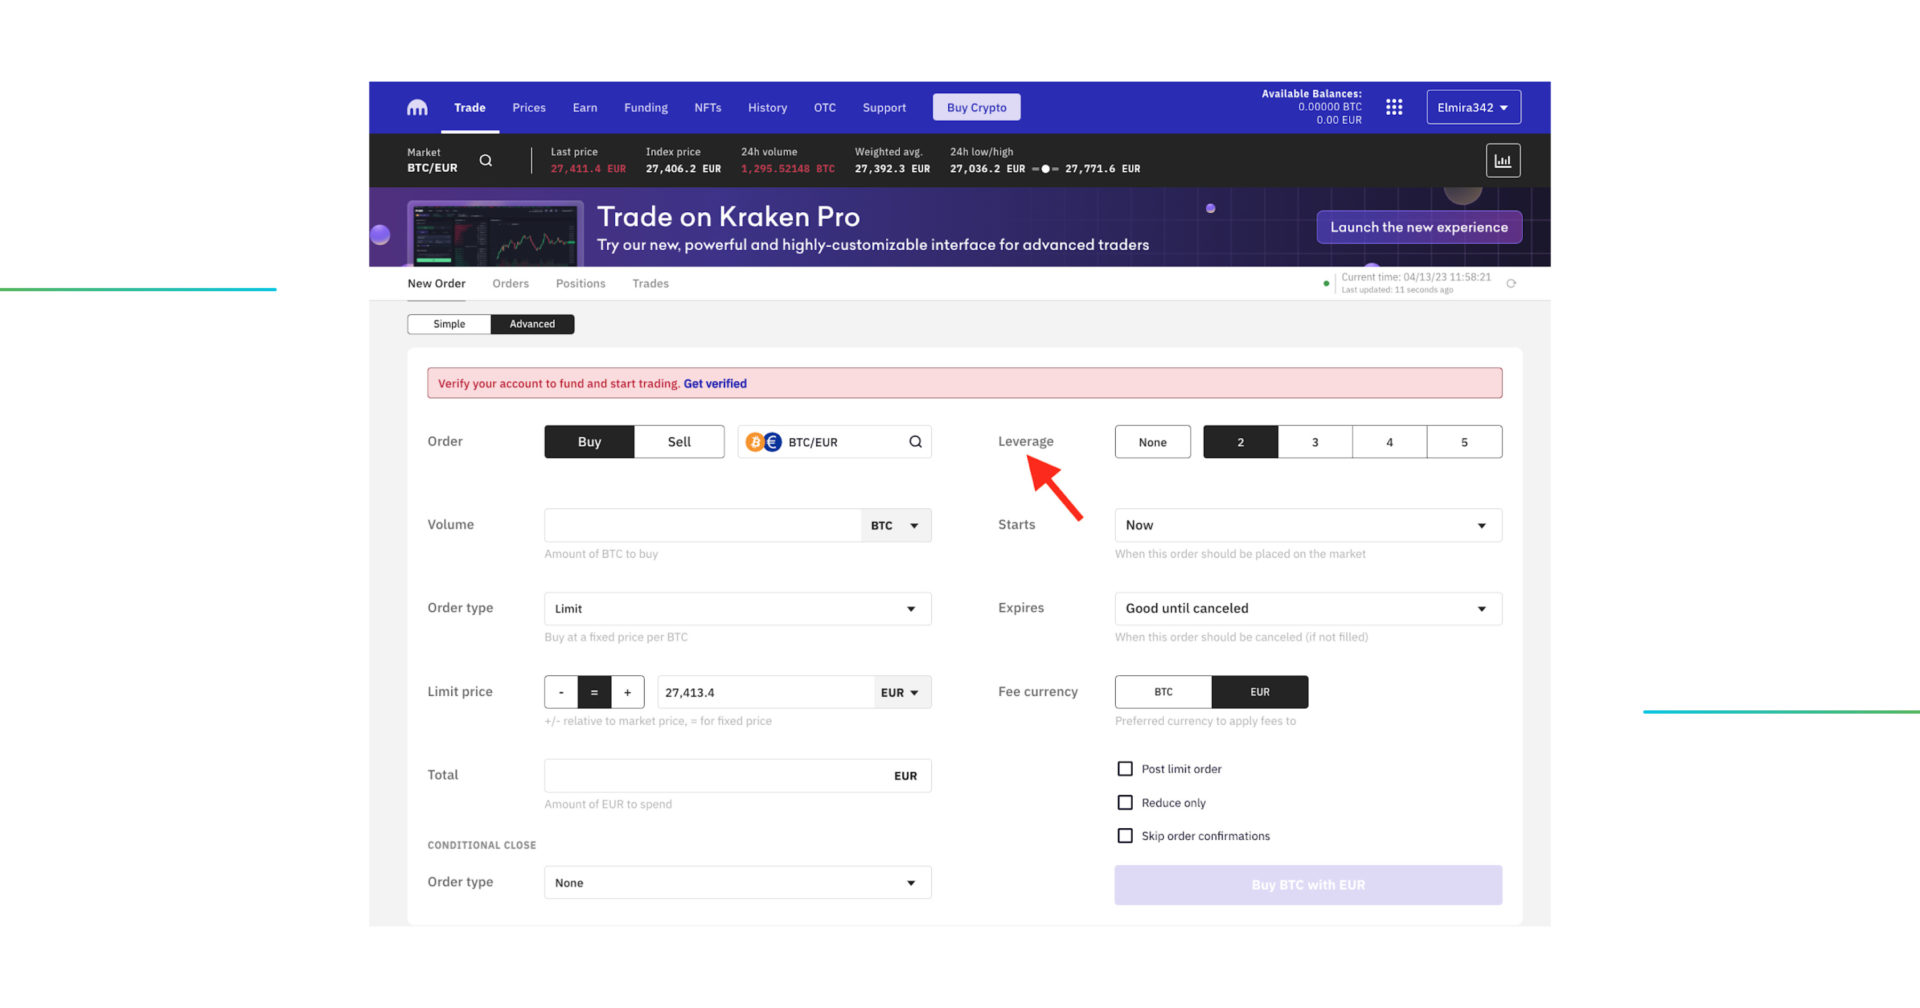Image resolution: width=1920 pixels, height=1008 pixels.
Task: Switch to the Positions tab
Action: (580, 284)
